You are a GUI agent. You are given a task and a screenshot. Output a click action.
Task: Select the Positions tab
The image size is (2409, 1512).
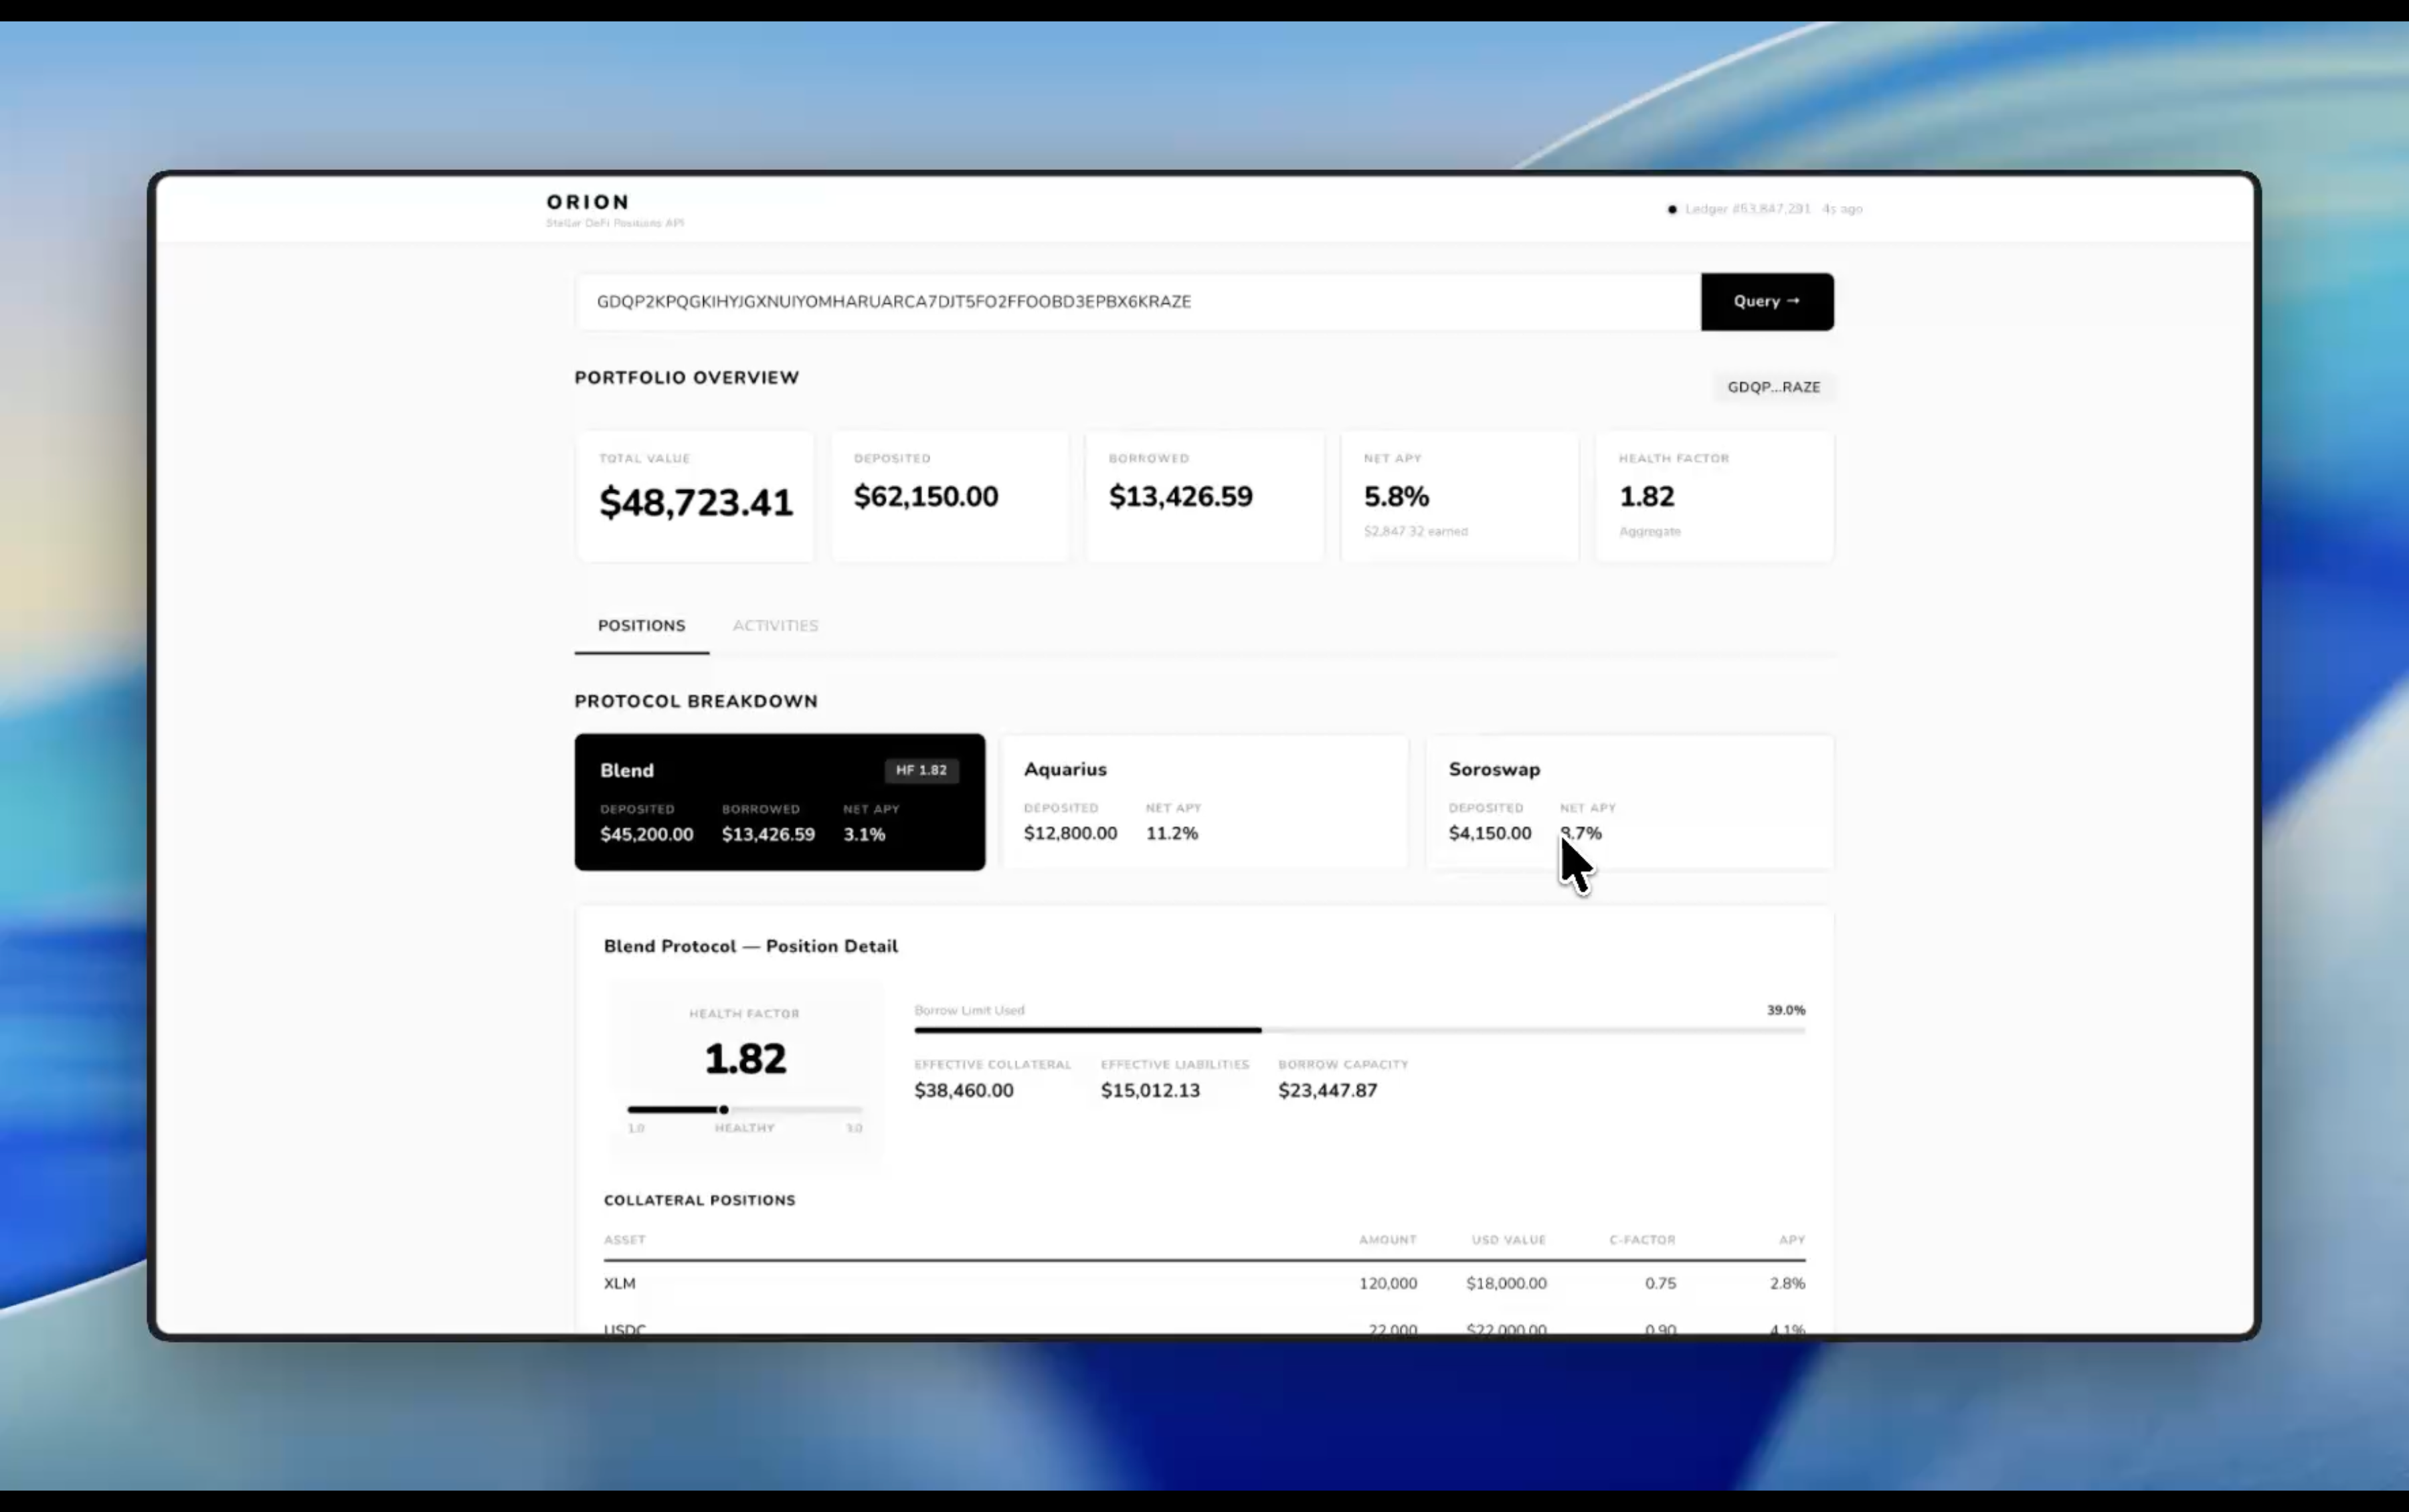pyautogui.click(x=641, y=625)
